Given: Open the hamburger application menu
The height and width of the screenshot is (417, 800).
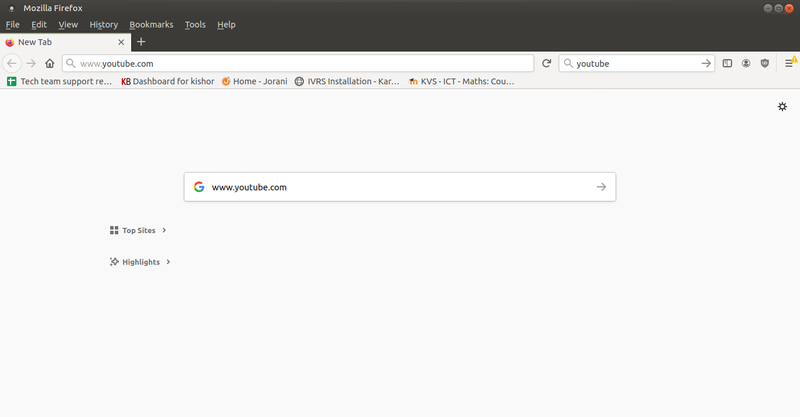Looking at the screenshot, I should (789, 63).
